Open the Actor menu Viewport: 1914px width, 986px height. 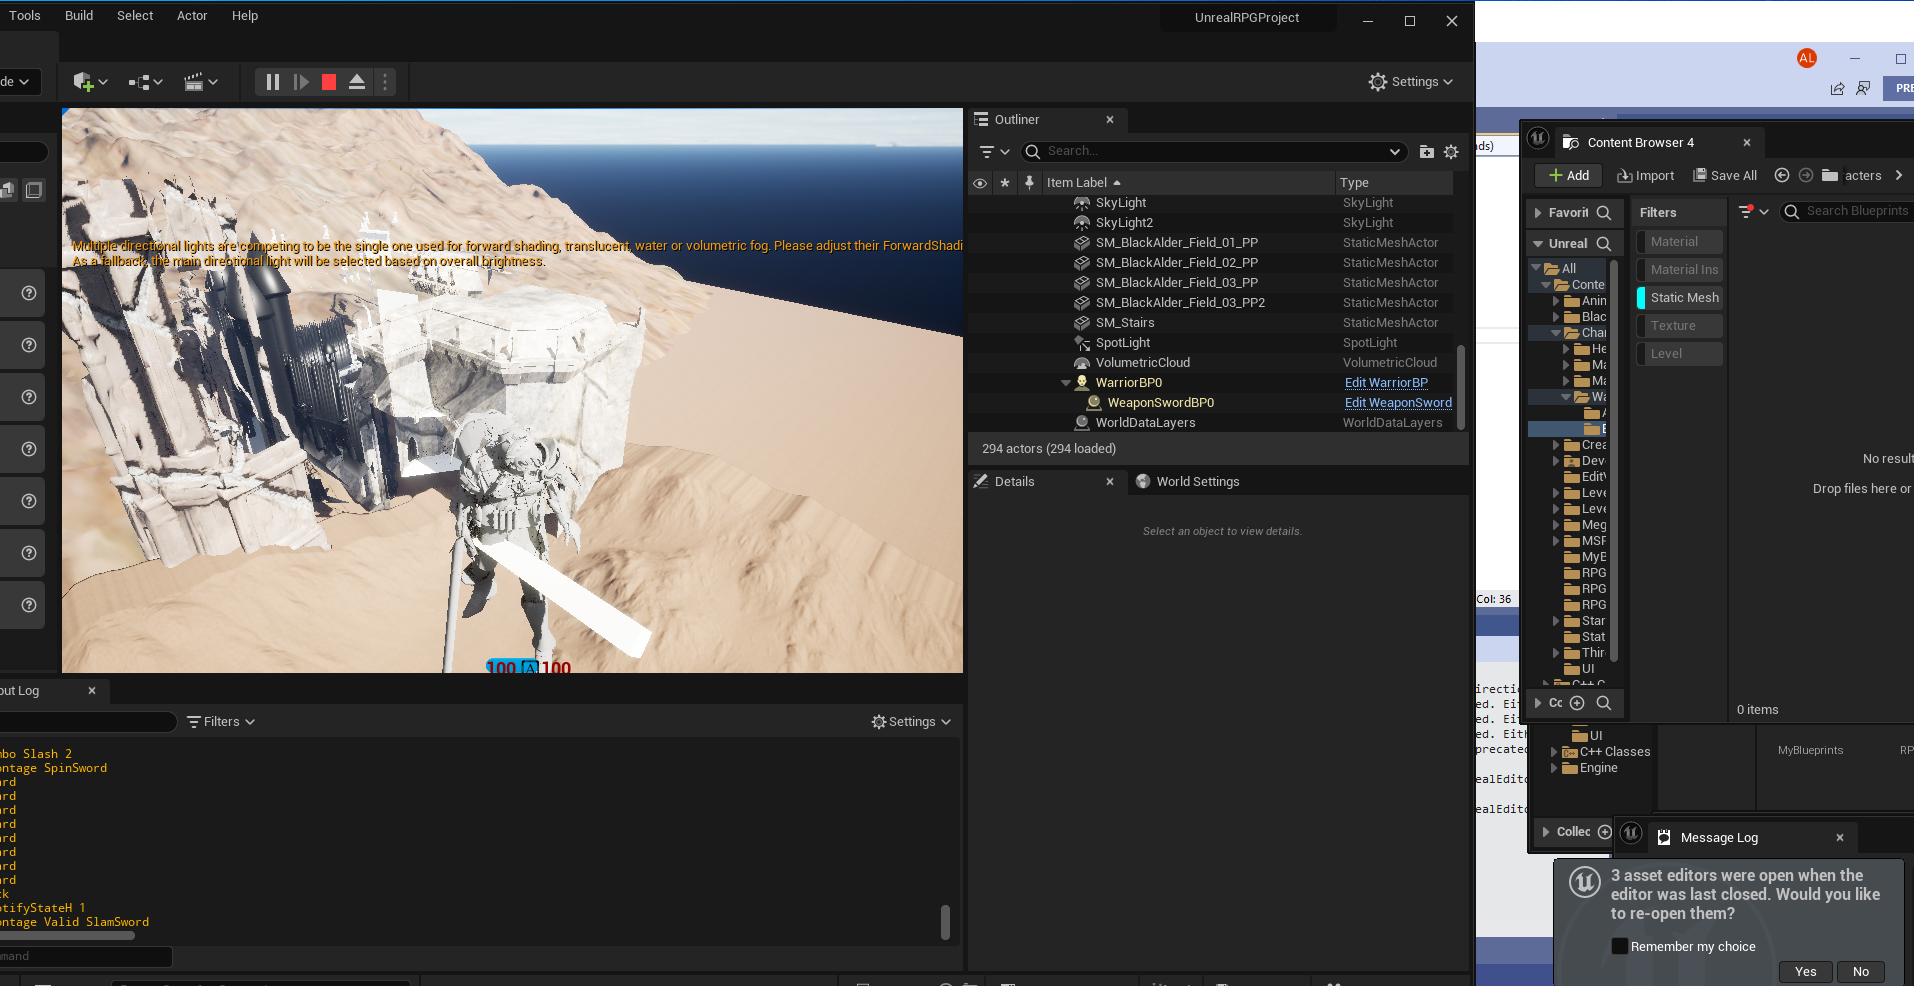192,16
